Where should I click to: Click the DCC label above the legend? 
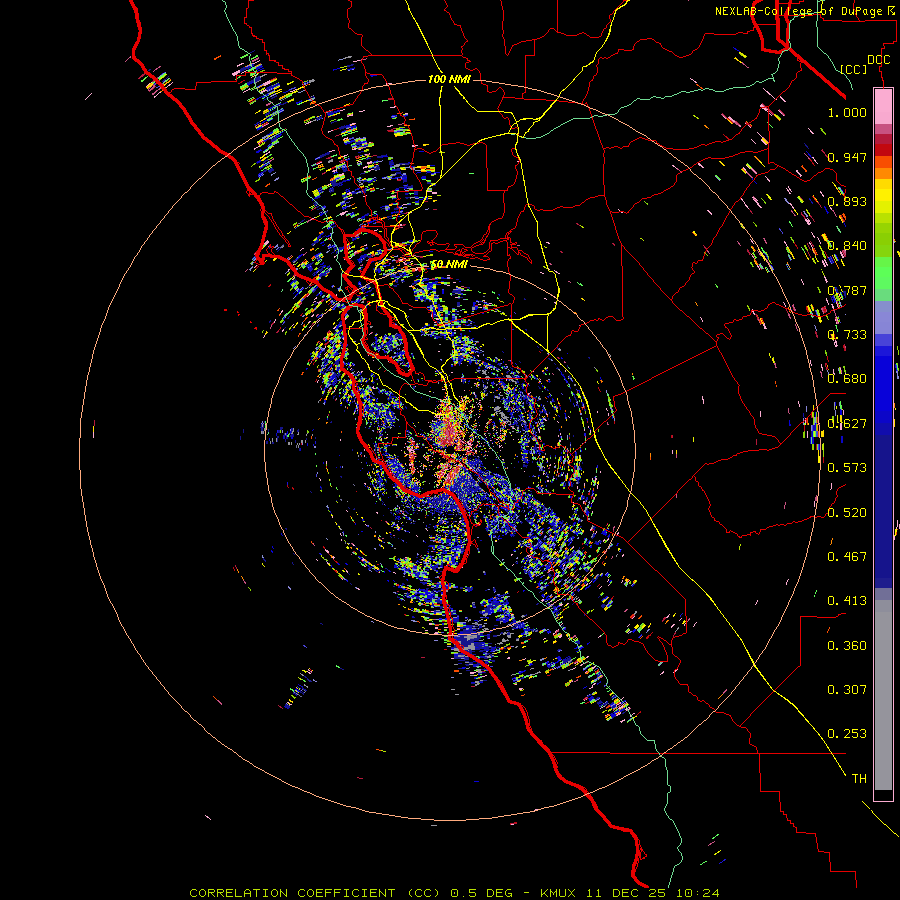point(878,60)
